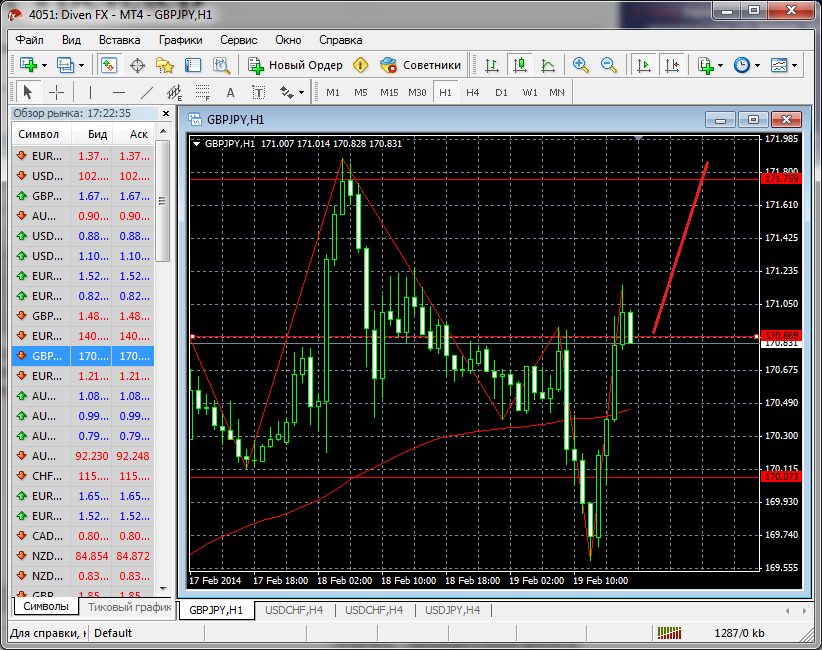Image resolution: width=822 pixels, height=650 pixels.
Task: Click the Market Watch scroll up arrow
Action: point(163,132)
